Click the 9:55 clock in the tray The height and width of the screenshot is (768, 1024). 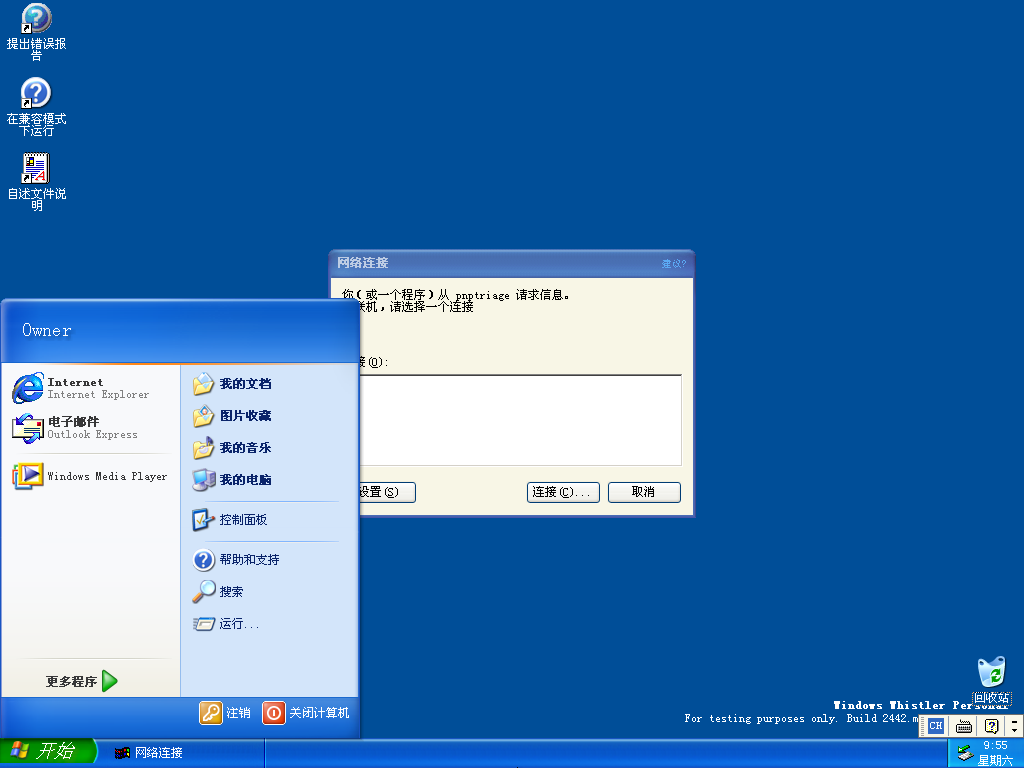tap(995, 746)
